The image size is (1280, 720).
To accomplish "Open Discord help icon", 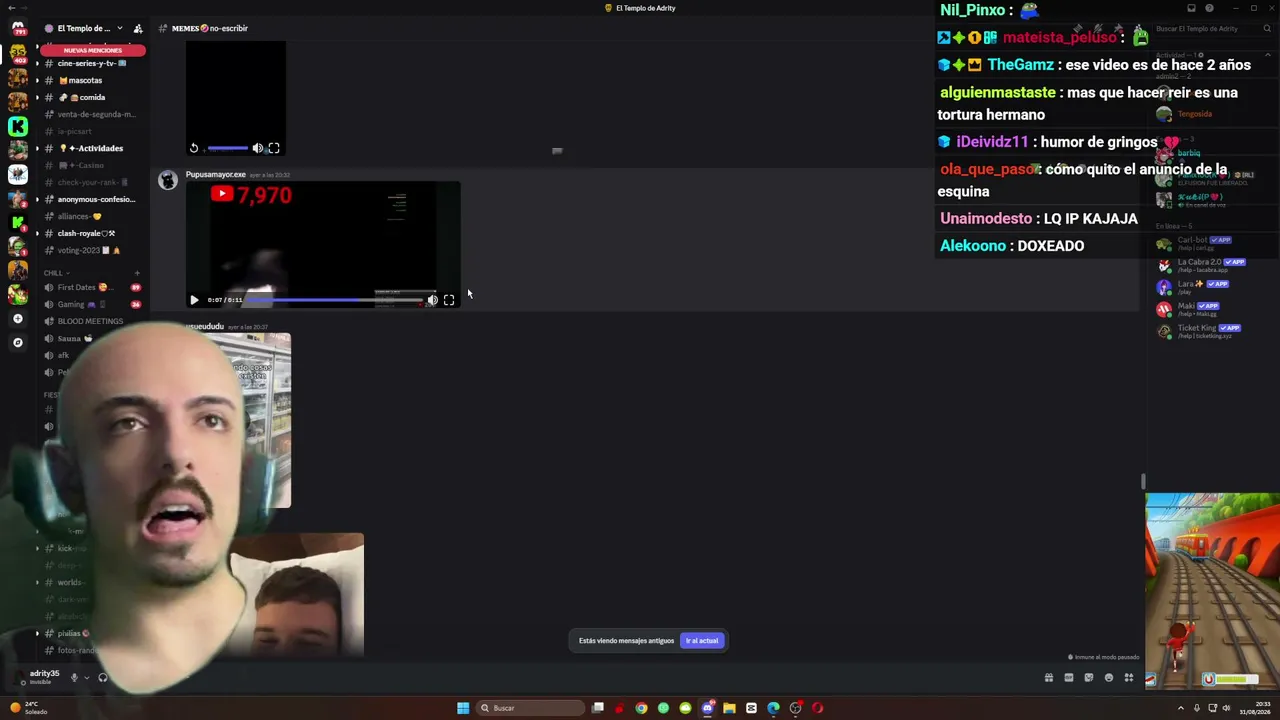I will (1209, 8).
